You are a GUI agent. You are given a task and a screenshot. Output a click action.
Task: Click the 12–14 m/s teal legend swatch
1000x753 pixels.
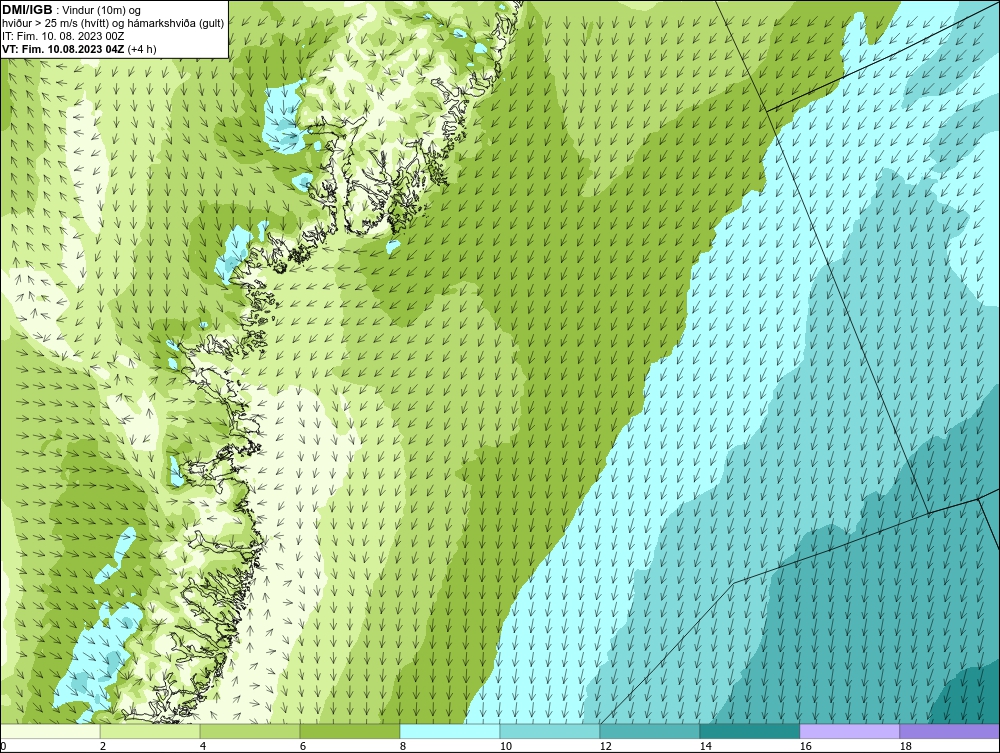[650, 731]
